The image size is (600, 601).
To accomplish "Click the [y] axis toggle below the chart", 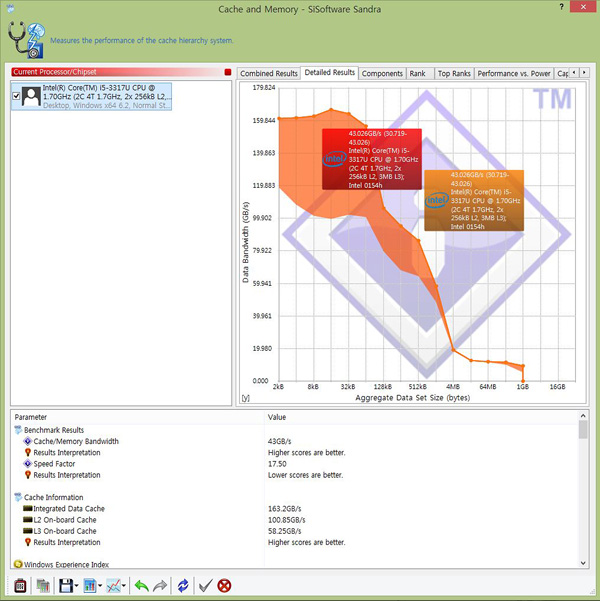I will click(x=245, y=398).
